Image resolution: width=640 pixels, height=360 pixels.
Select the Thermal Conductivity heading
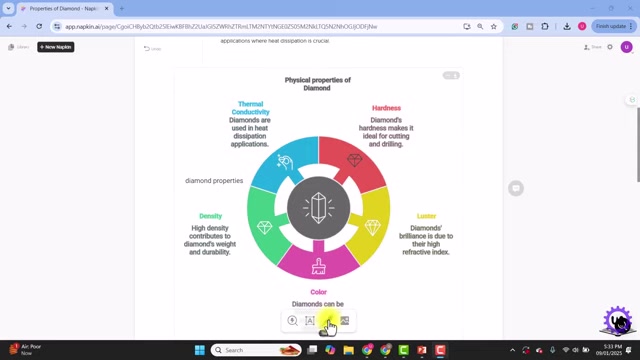click(x=250, y=108)
